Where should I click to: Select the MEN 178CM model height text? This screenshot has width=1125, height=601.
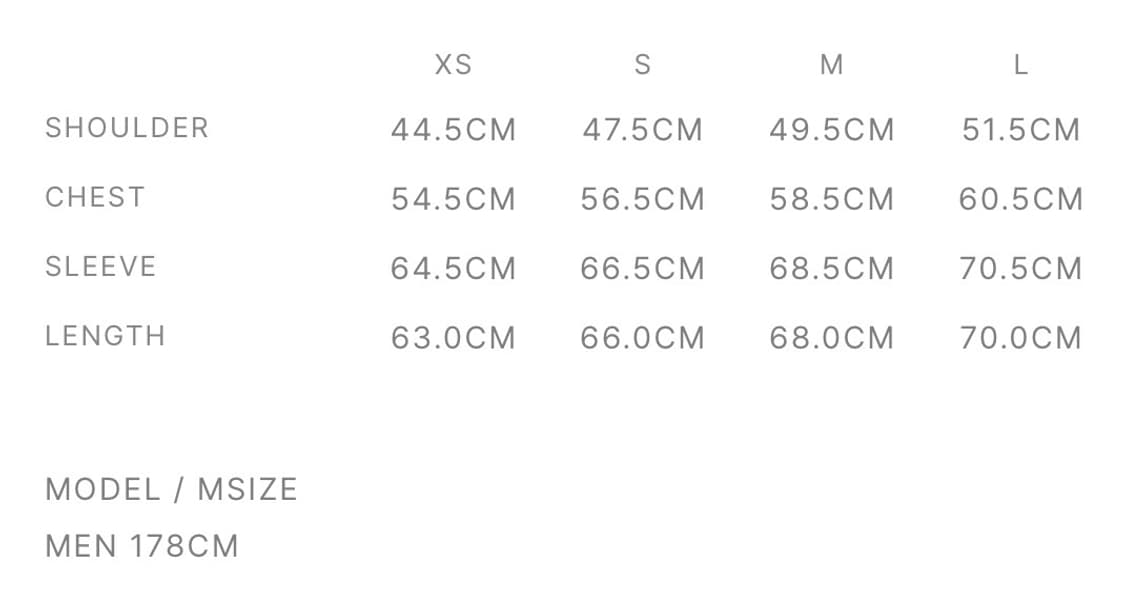(142, 546)
